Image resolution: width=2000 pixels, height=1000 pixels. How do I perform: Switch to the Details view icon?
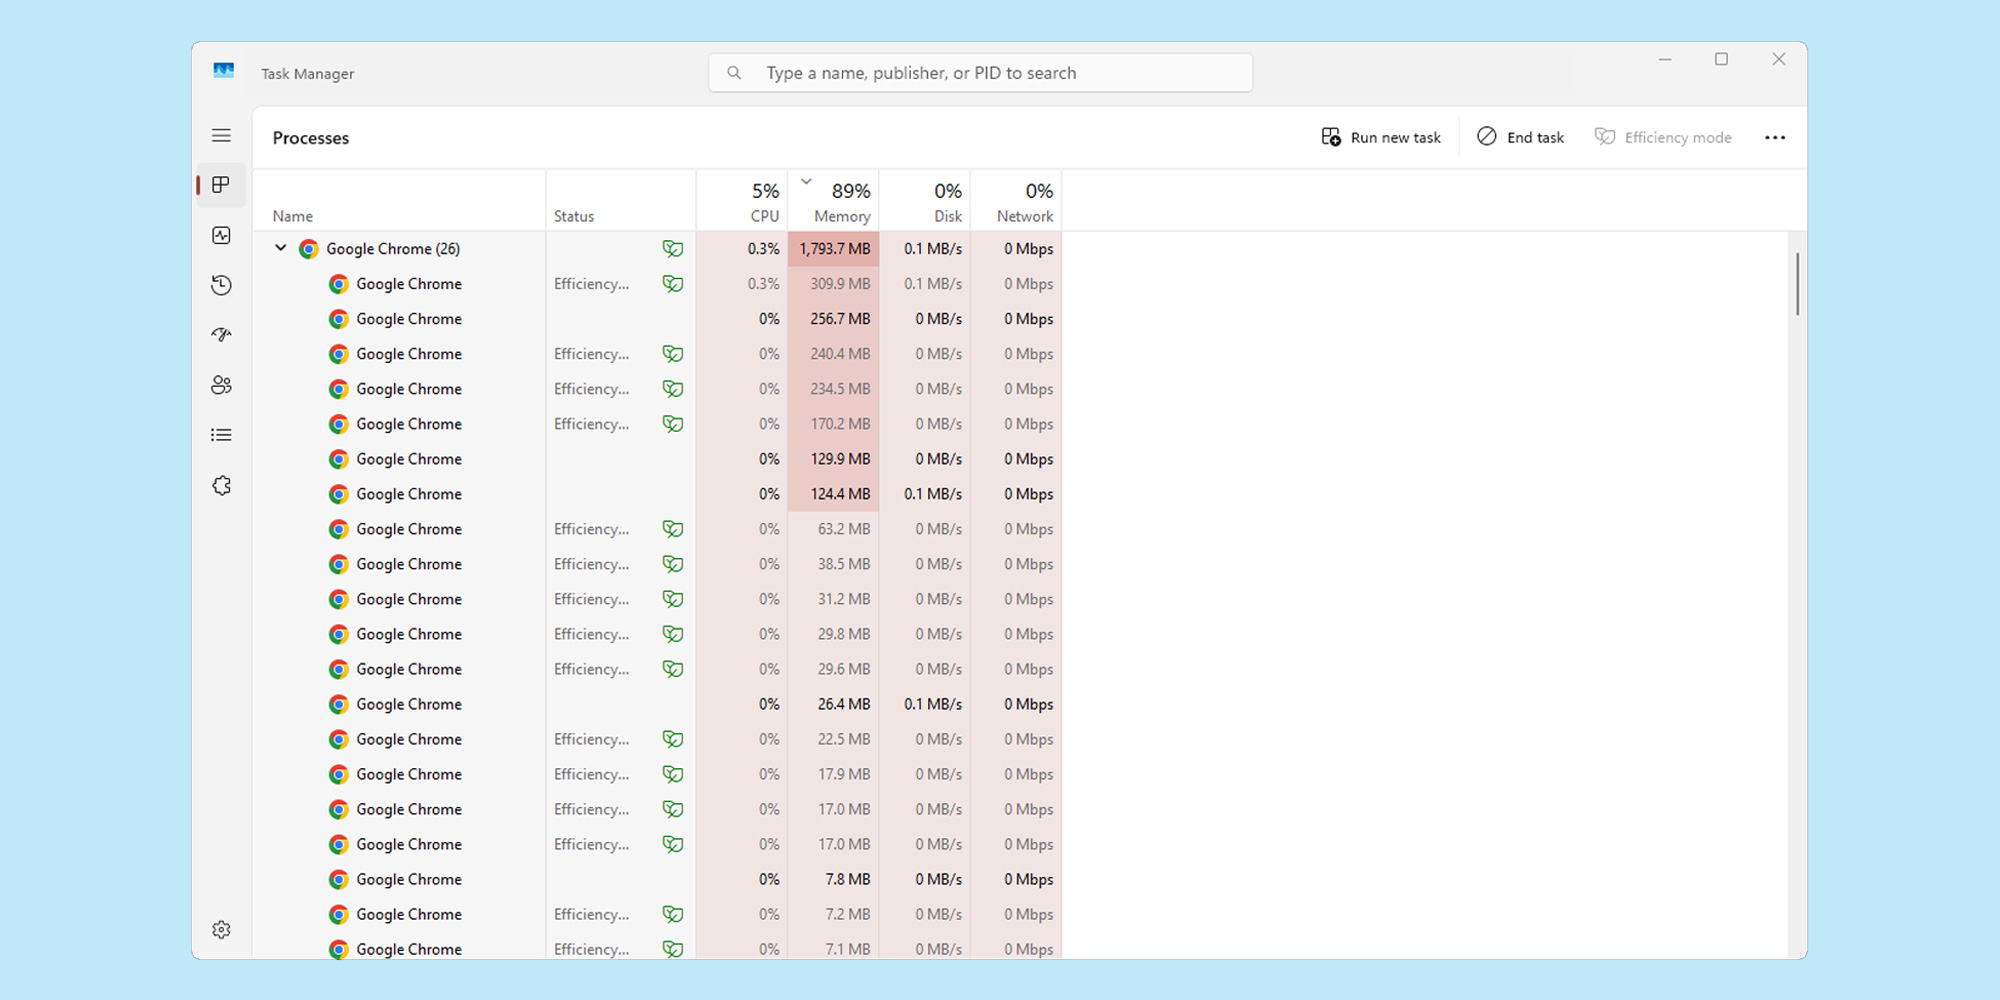(221, 434)
